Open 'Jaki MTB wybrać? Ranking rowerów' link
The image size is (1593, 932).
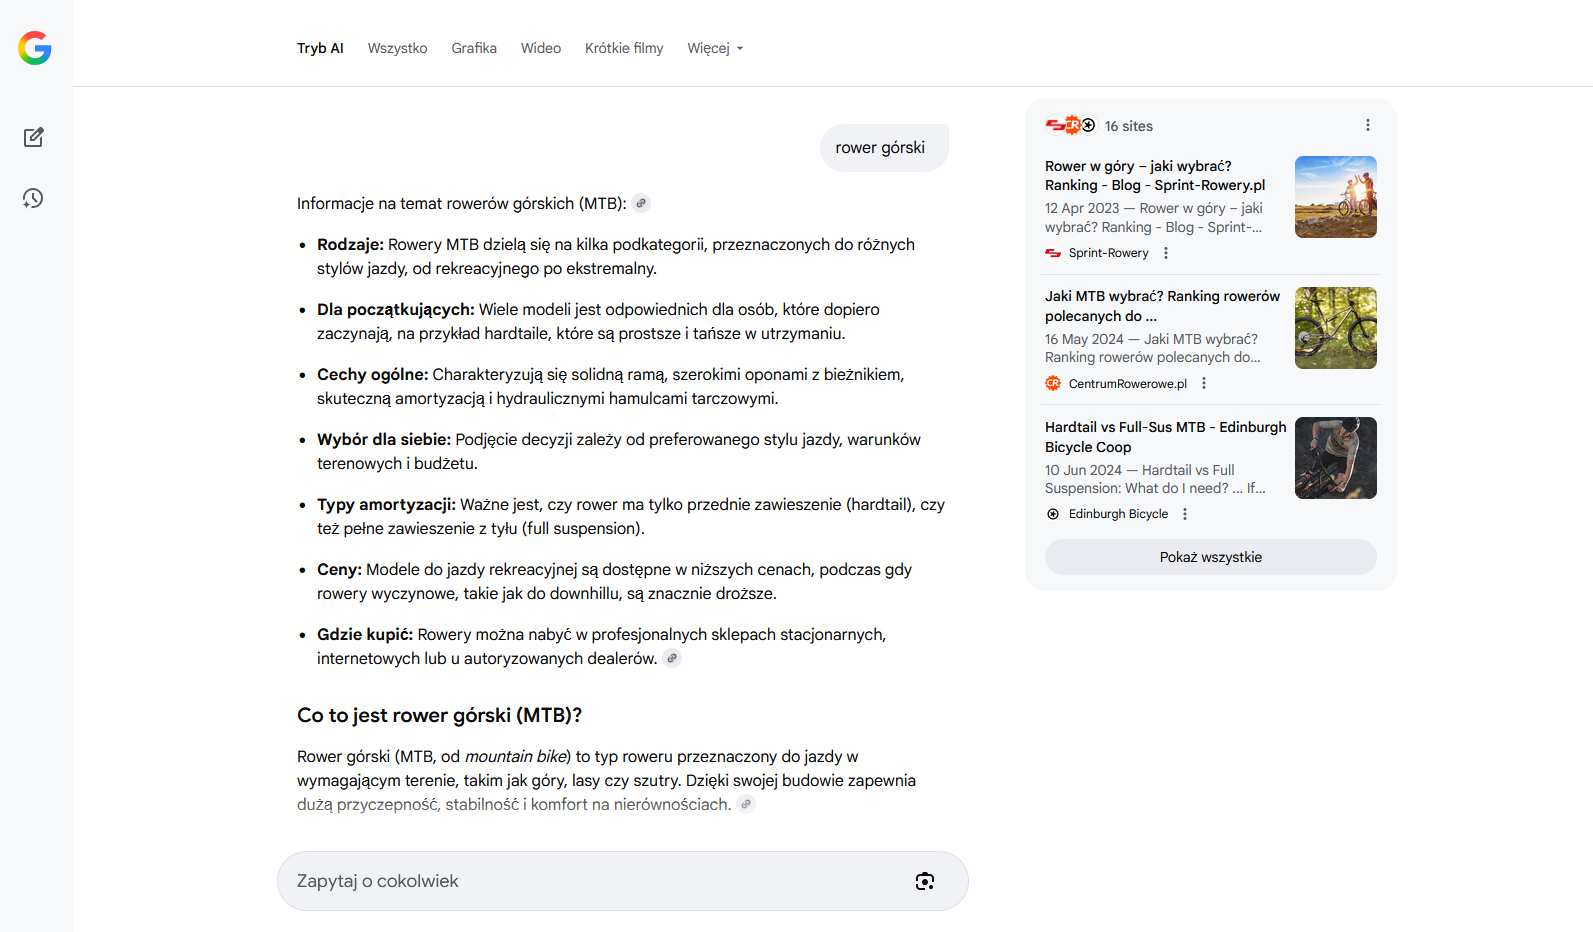point(1162,306)
